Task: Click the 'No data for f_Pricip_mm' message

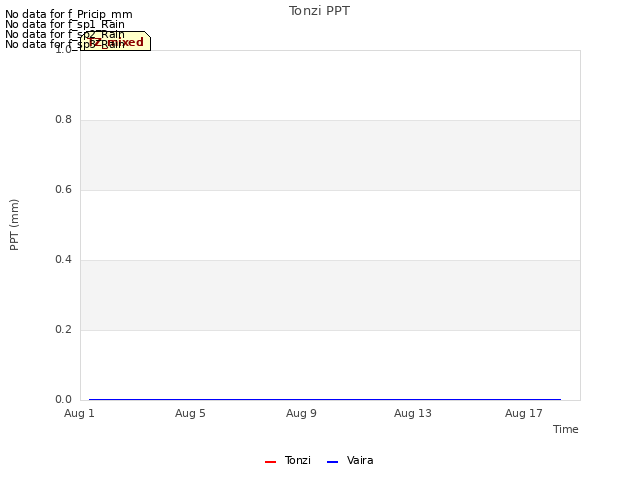Action: pos(69,14)
